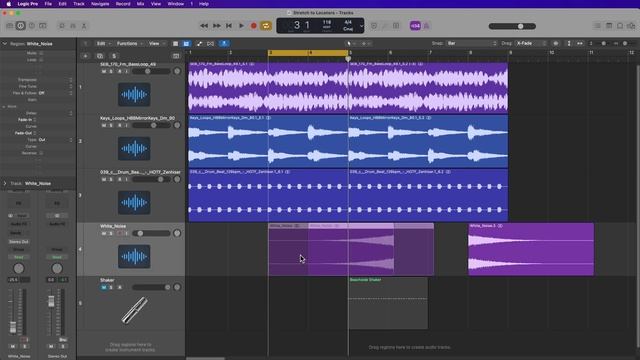The width and height of the screenshot is (640, 360).
Task: Toggle Show Automation button
Action: (199, 43)
